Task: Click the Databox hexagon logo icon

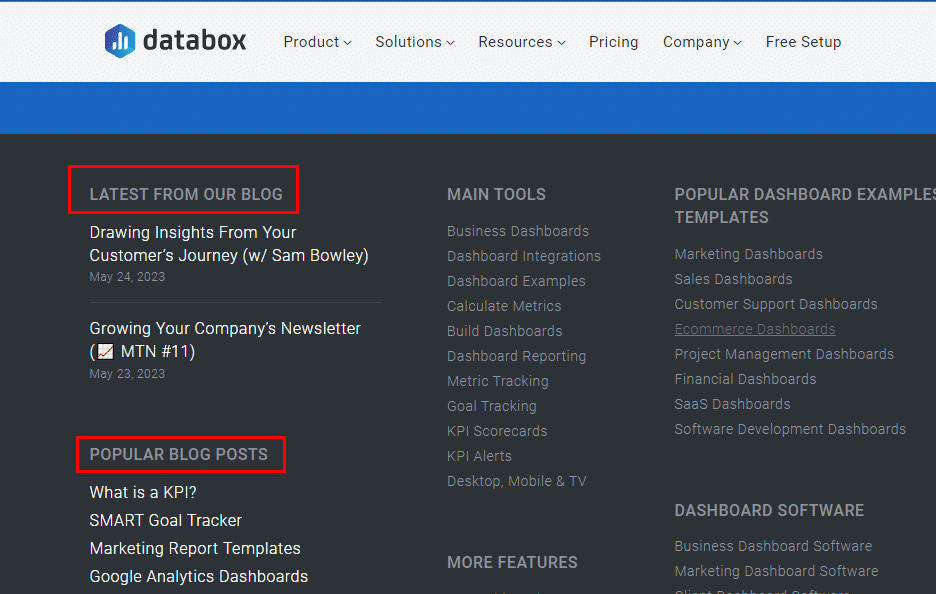Action: pyautogui.click(x=120, y=41)
